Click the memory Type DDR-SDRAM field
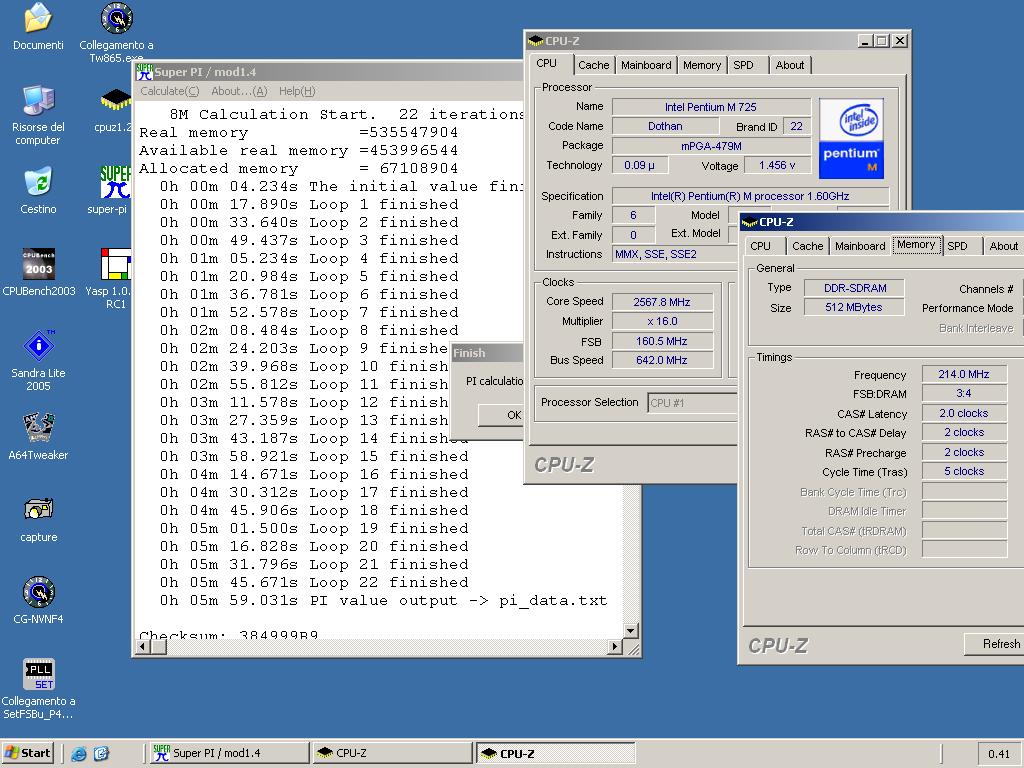1024x768 pixels. pyautogui.click(x=855, y=288)
